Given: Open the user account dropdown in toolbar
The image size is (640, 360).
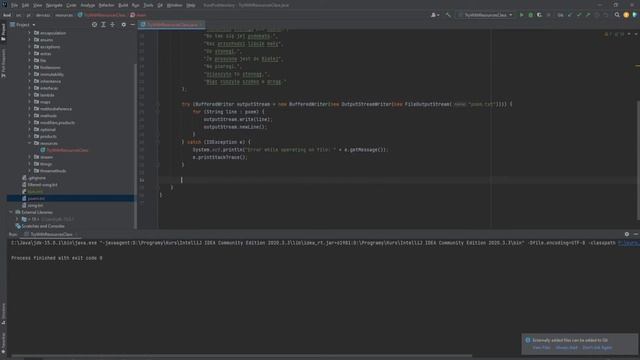Looking at the screenshot, I should pyautogui.click(x=435, y=15).
